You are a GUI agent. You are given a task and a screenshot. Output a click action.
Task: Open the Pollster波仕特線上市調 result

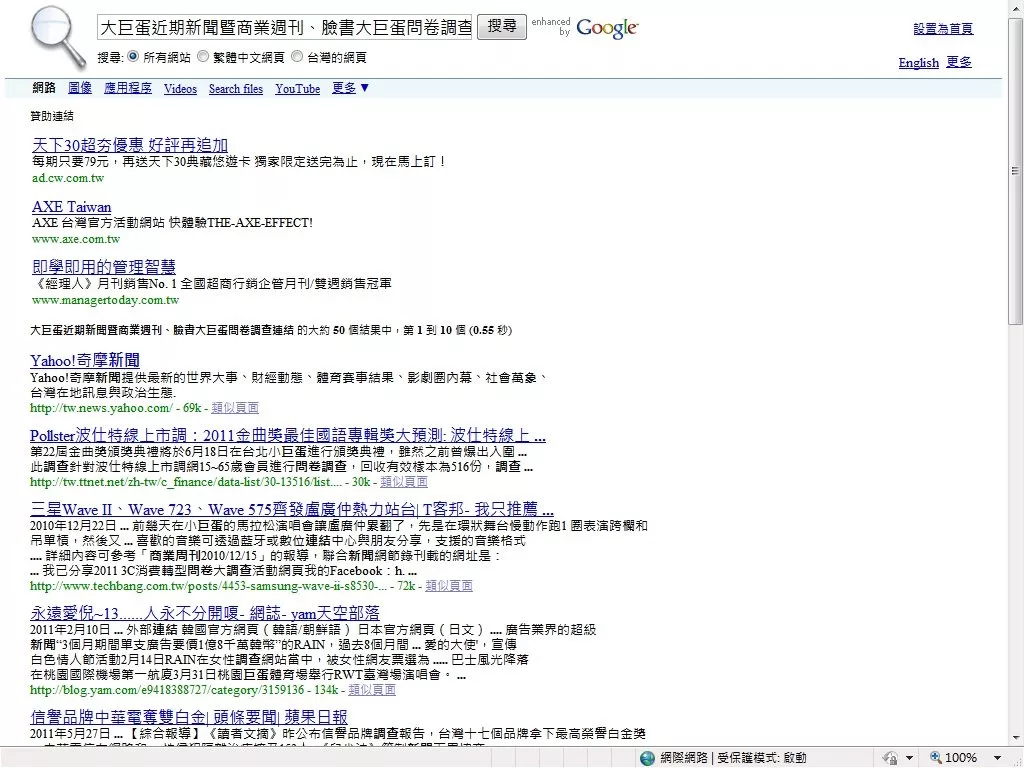click(x=288, y=436)
